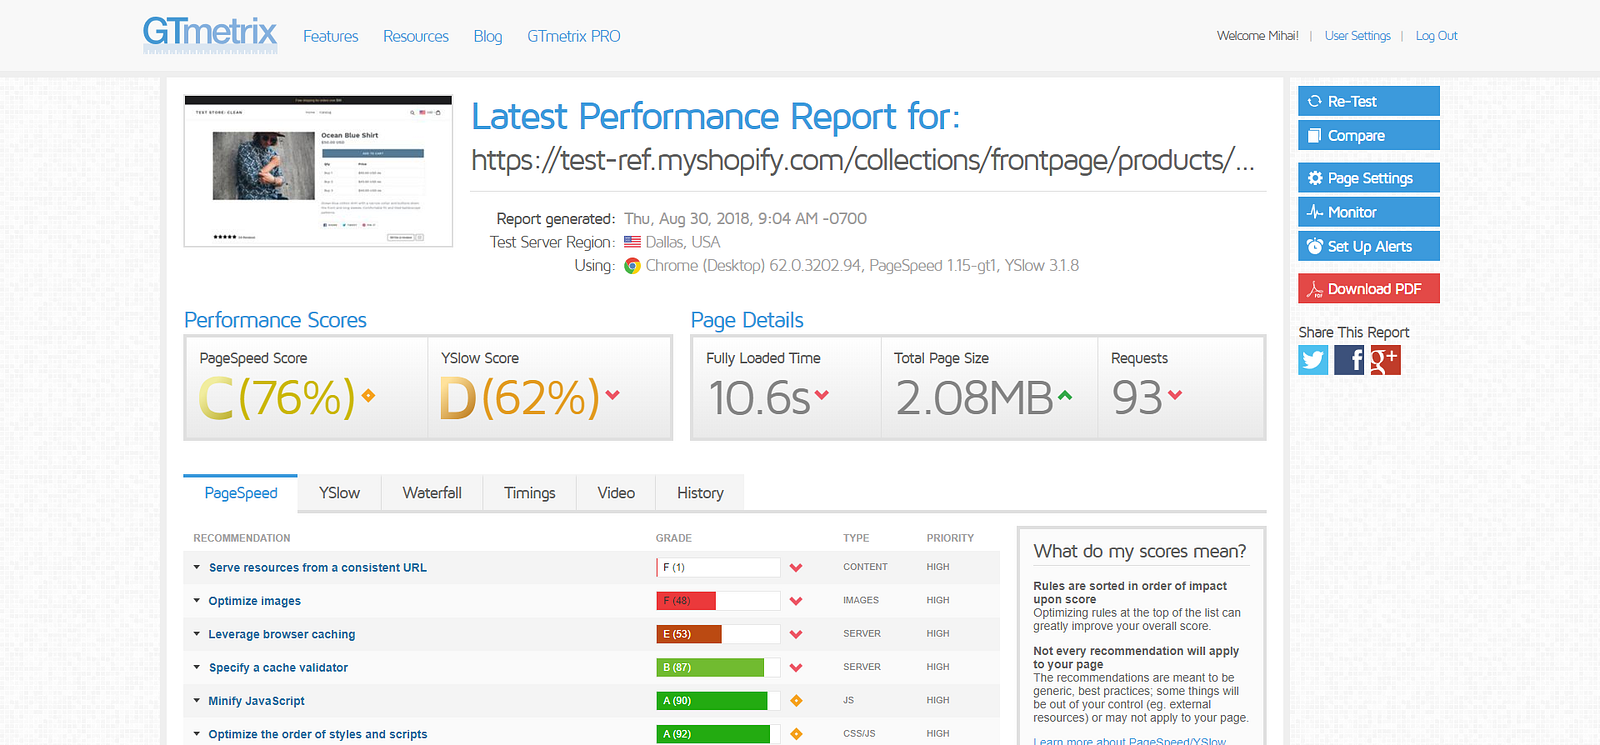The image size is (1600, 745).
Task: Click the Re-Test button
Action: tap(1369, 101)
